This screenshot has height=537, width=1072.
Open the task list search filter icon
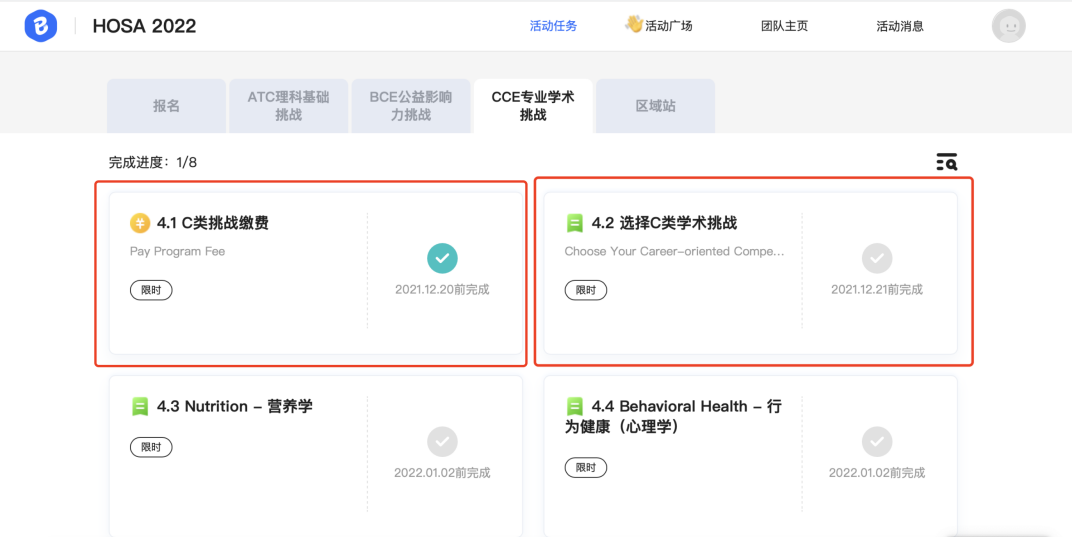click(947, 162)
